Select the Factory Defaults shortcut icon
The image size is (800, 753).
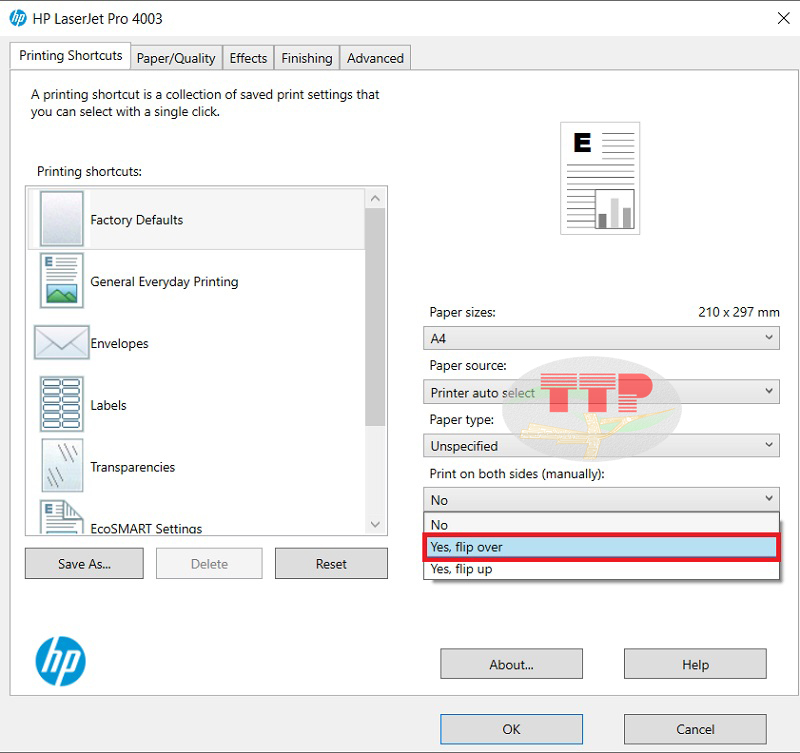tap(62, 219)
